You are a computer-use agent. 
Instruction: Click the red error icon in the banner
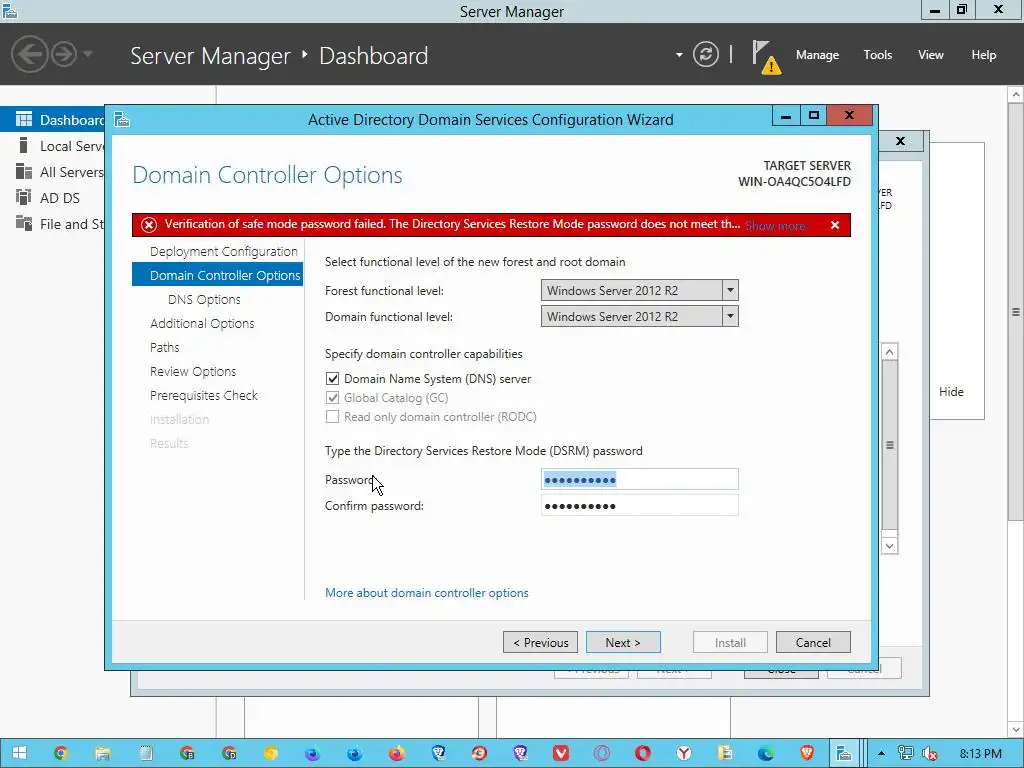[149, 225]
